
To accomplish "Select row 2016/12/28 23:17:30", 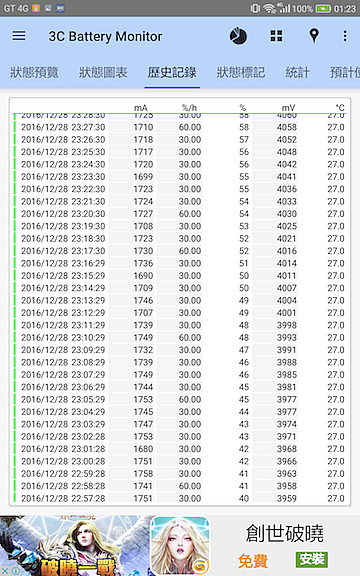I will pos(180,251).
